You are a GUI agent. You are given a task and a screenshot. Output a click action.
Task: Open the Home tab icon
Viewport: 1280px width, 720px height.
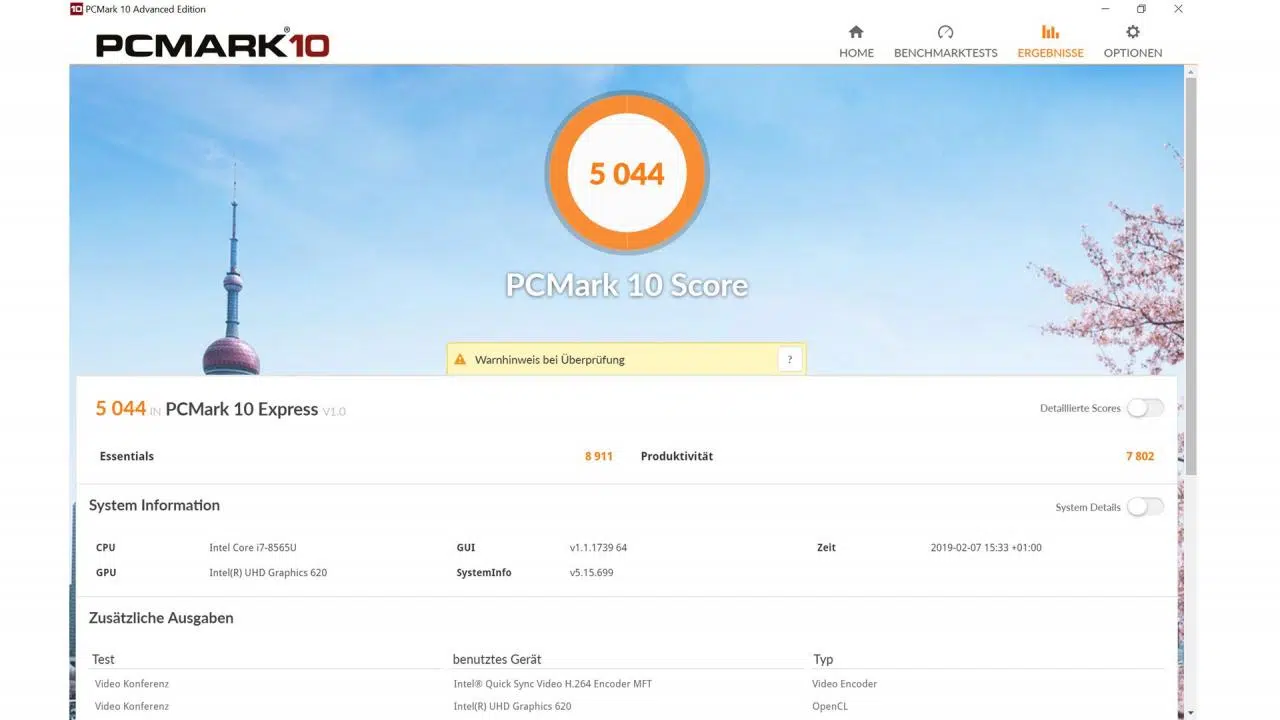[x=856, y=32]
